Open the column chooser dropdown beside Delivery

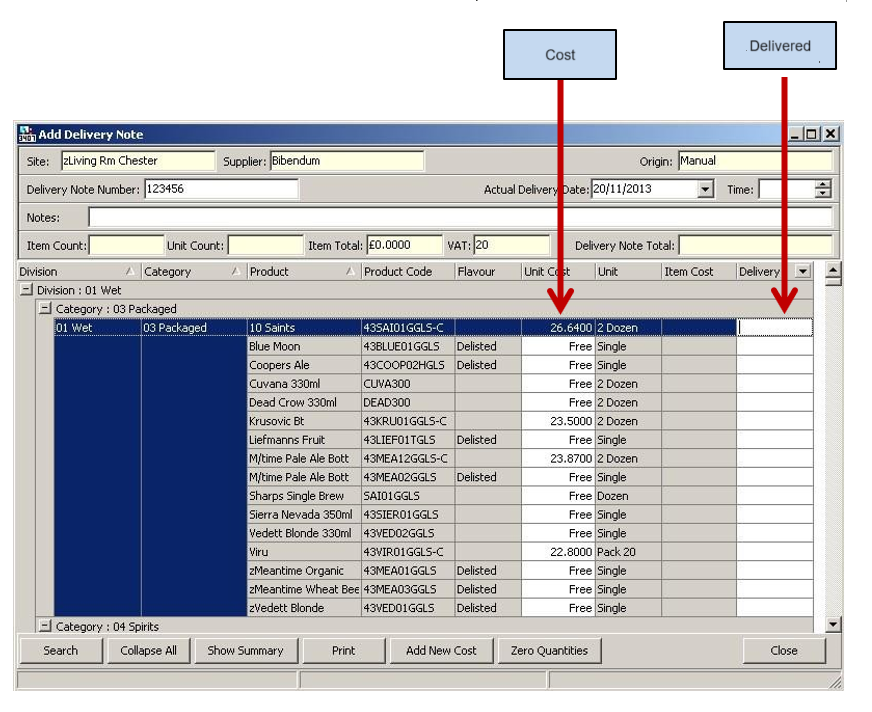click(802, 272)
